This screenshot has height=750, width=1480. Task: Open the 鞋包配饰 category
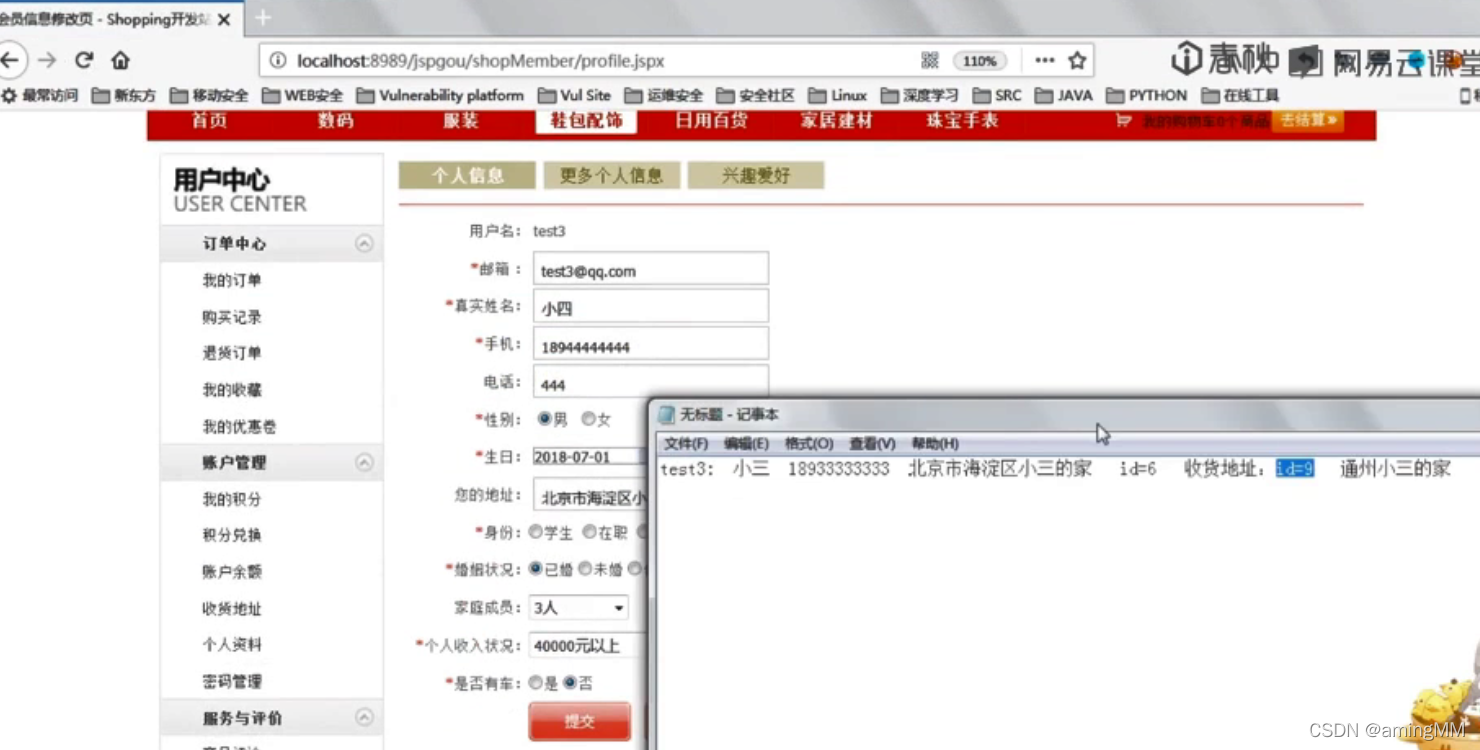tap(586, 121)
